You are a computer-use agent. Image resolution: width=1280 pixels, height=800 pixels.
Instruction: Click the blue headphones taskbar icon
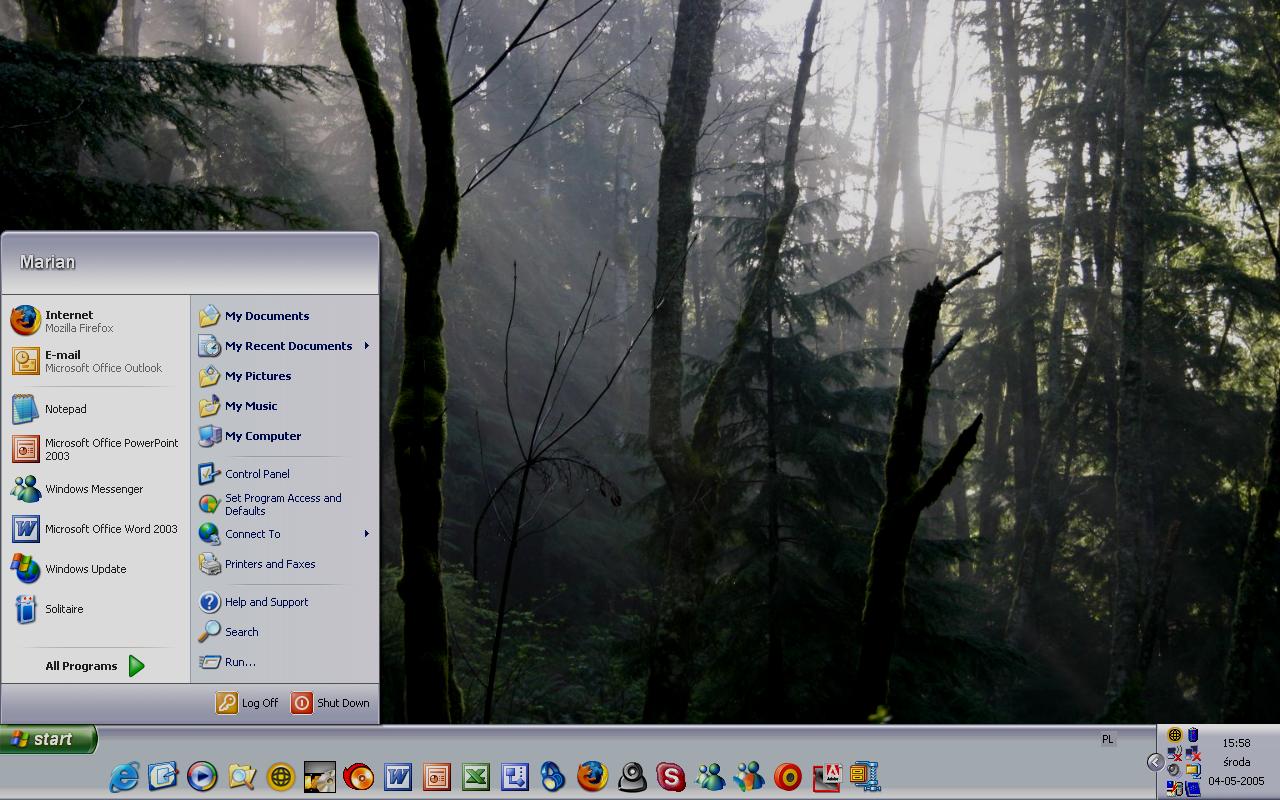(553, 777)
